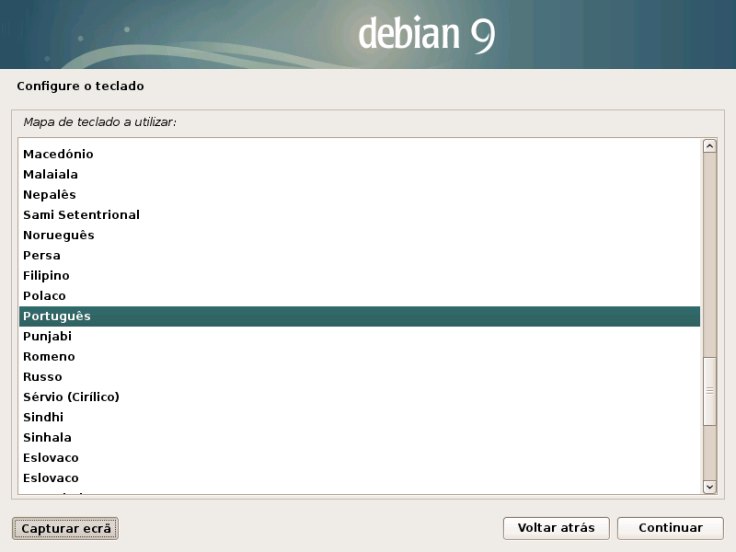This screenshot has width=736, height=552.
Task: Select Romeno keymap option
Action: (x=49, y=356)
